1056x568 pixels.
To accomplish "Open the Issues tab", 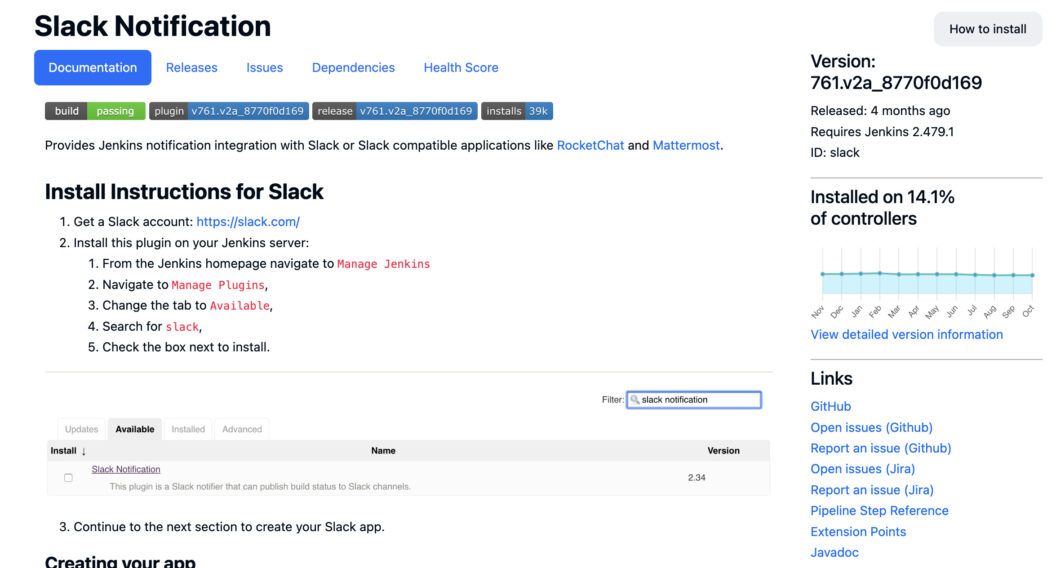I will click(x=264, y=67).
